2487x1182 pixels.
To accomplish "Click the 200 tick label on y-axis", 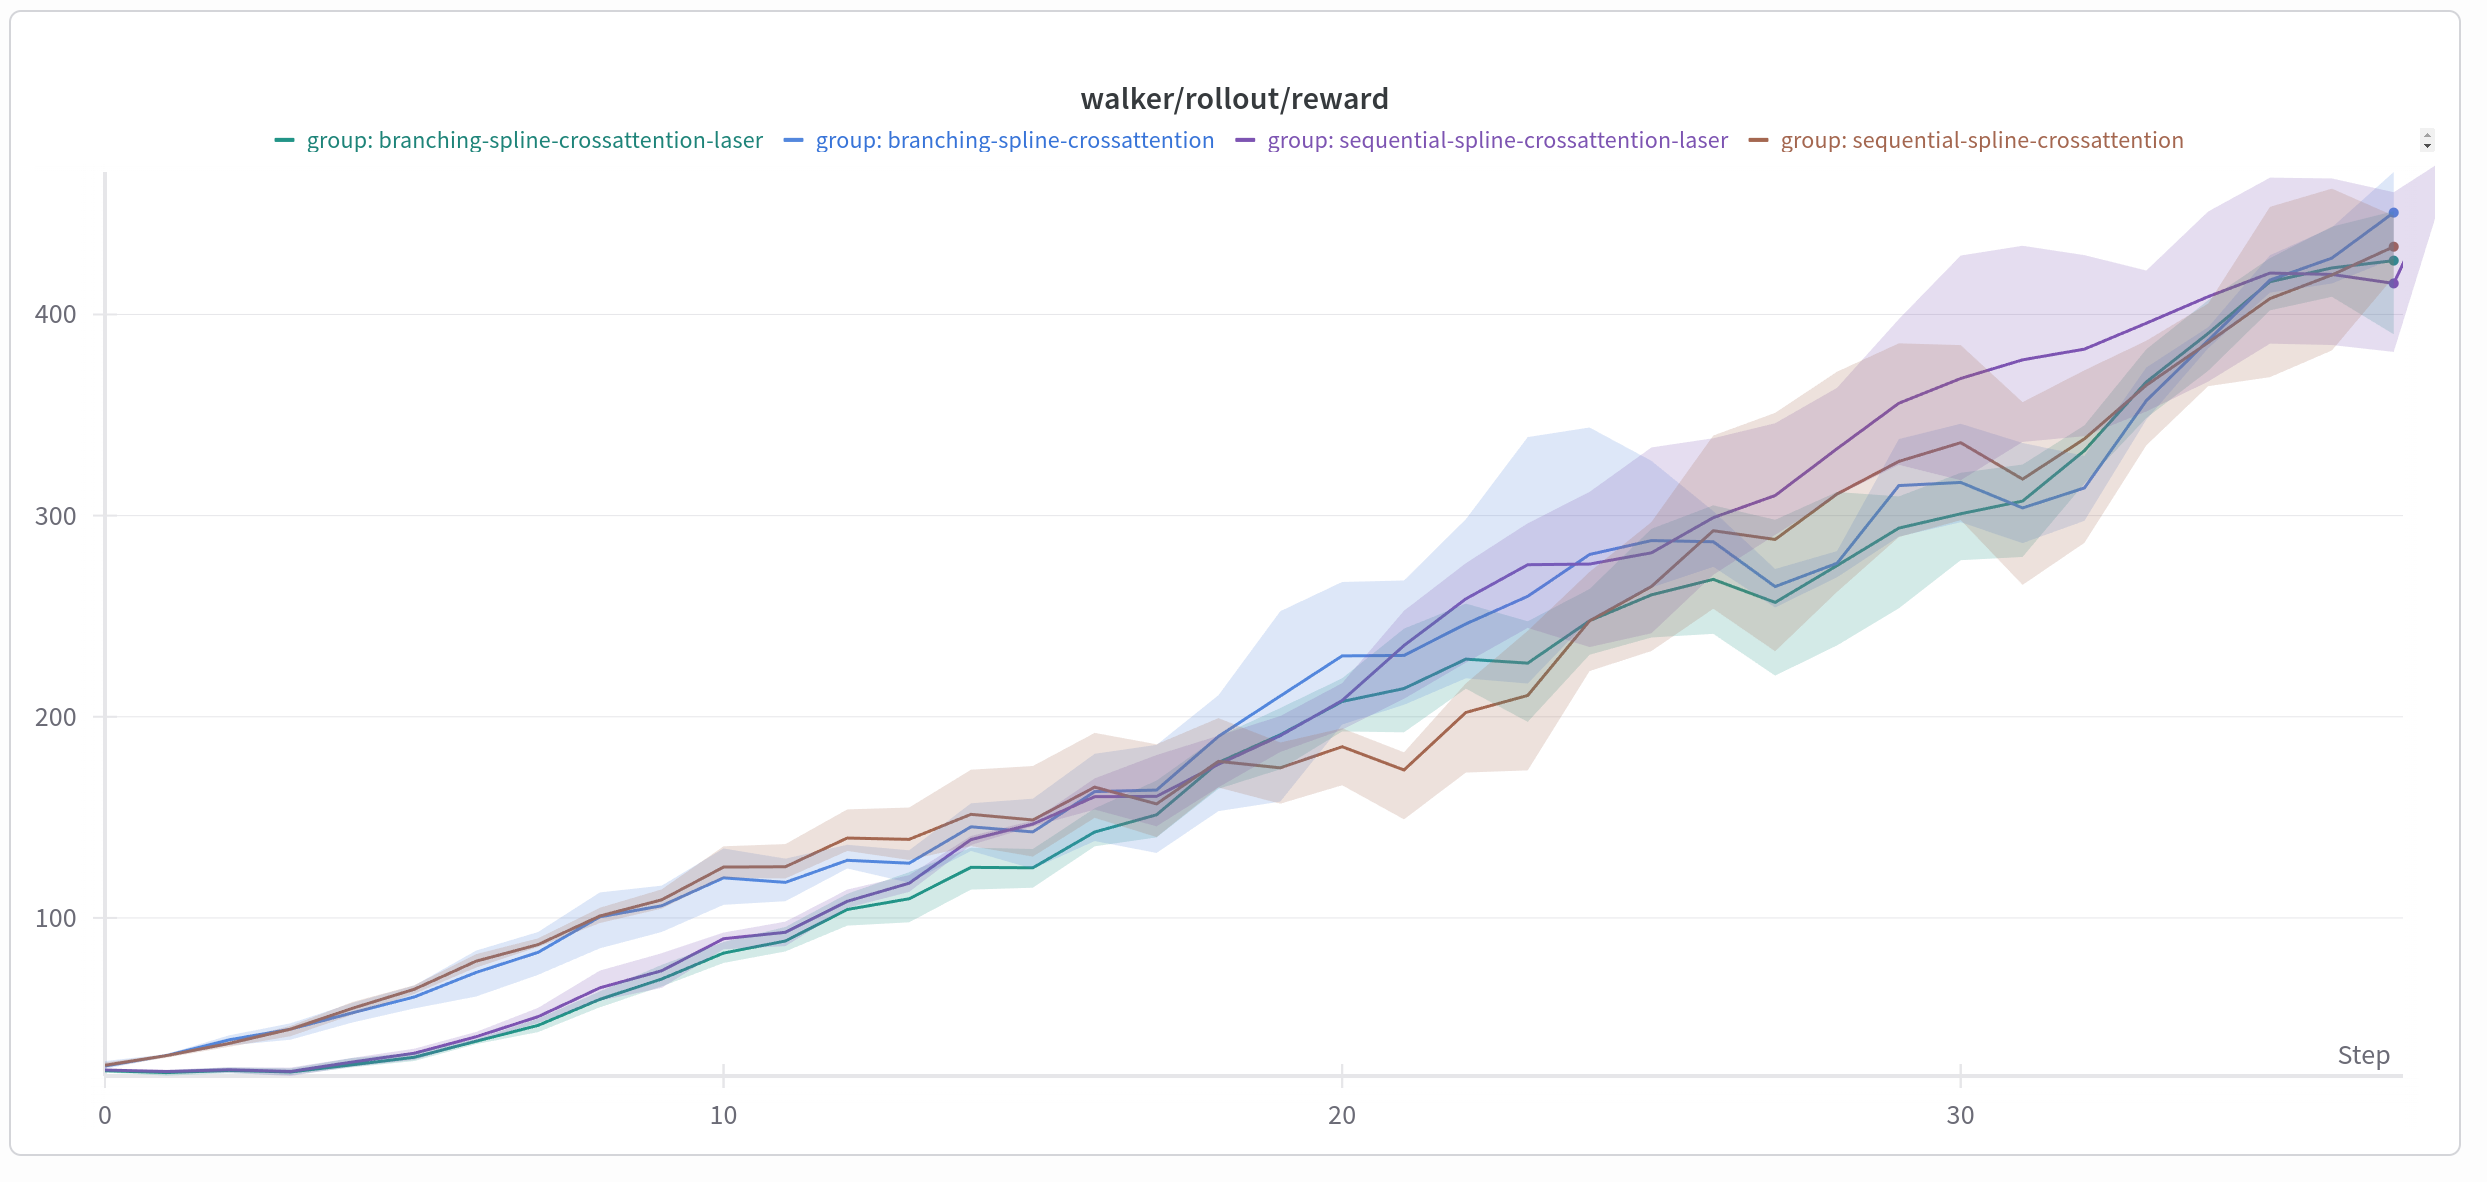I will point(55,717).
